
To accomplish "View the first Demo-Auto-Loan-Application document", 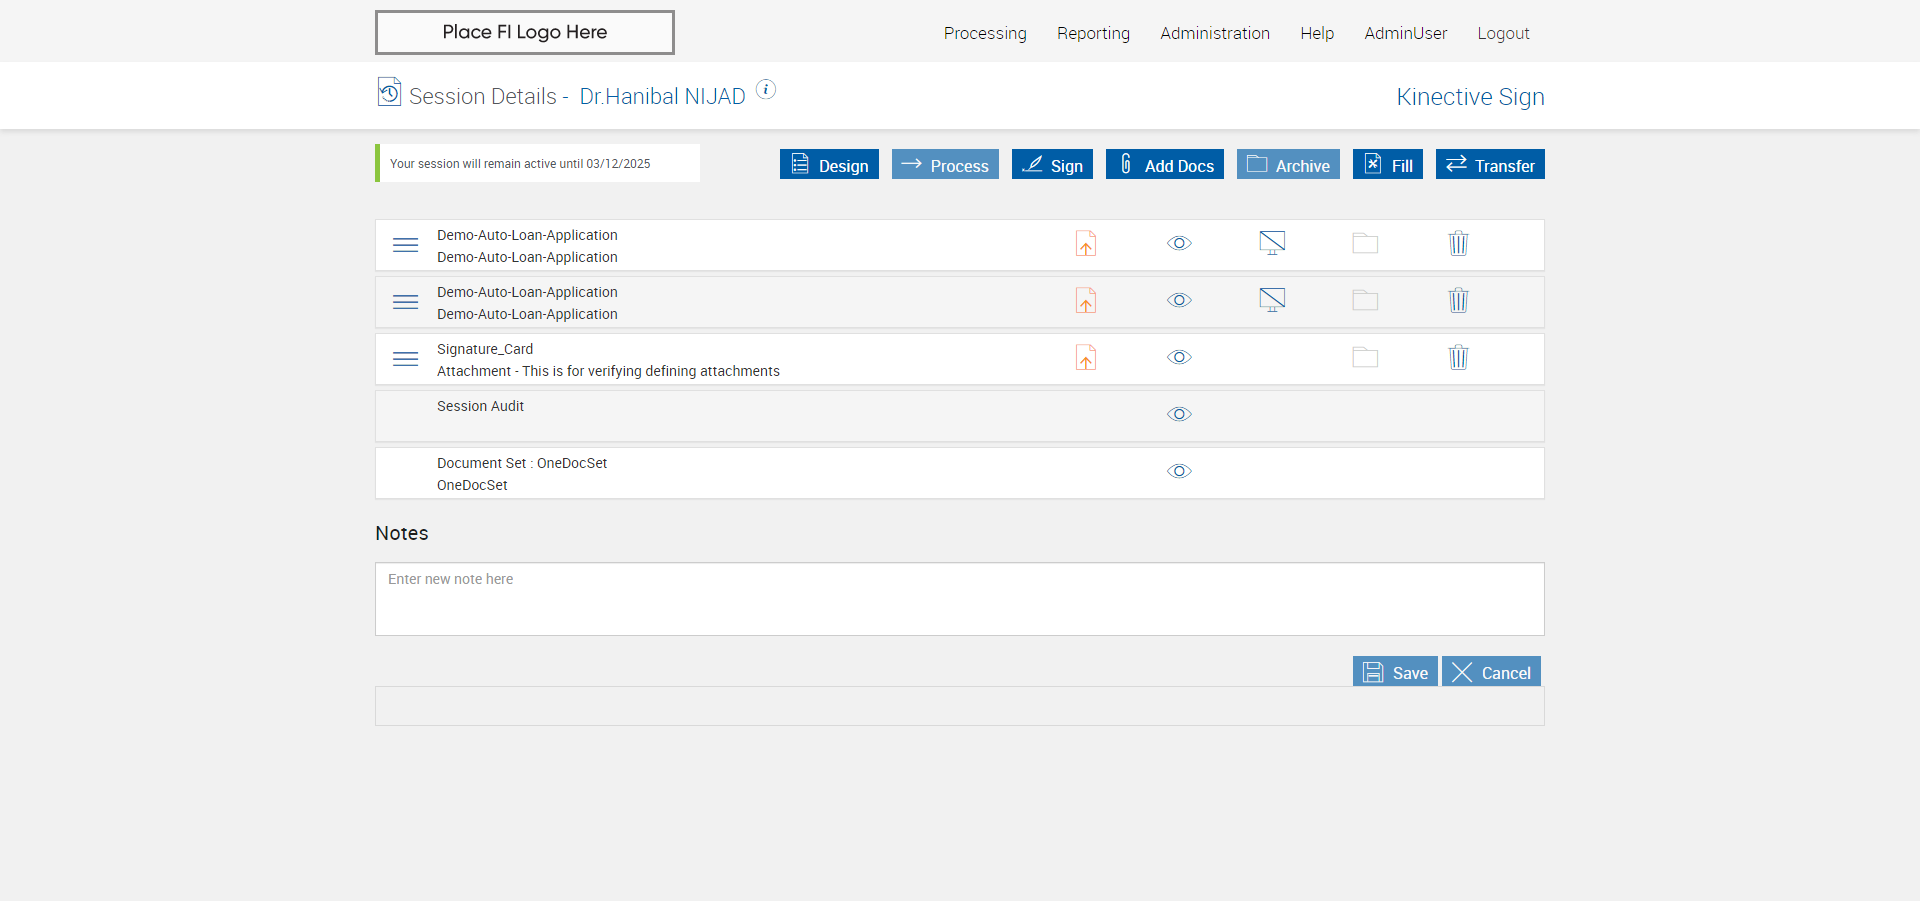I will pos(1179,243).
